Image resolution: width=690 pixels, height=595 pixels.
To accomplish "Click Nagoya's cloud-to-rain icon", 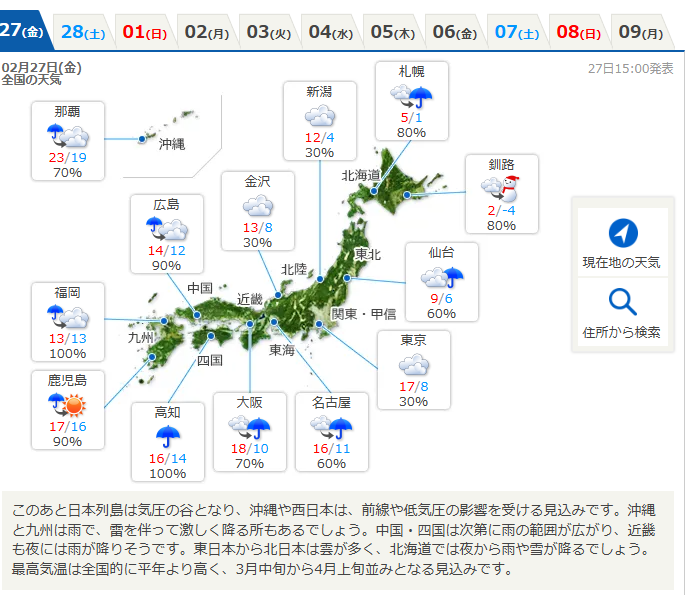I will click(331, 428).
